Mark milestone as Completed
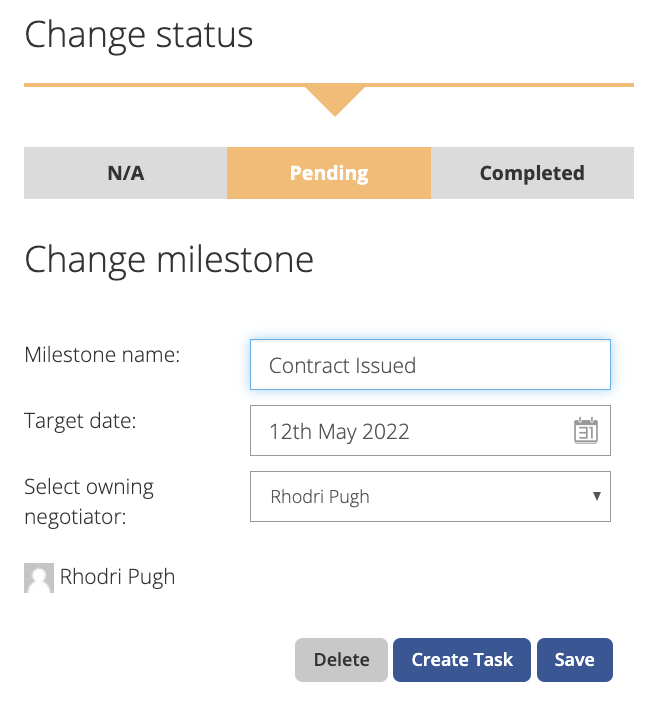 coord(532,173)
